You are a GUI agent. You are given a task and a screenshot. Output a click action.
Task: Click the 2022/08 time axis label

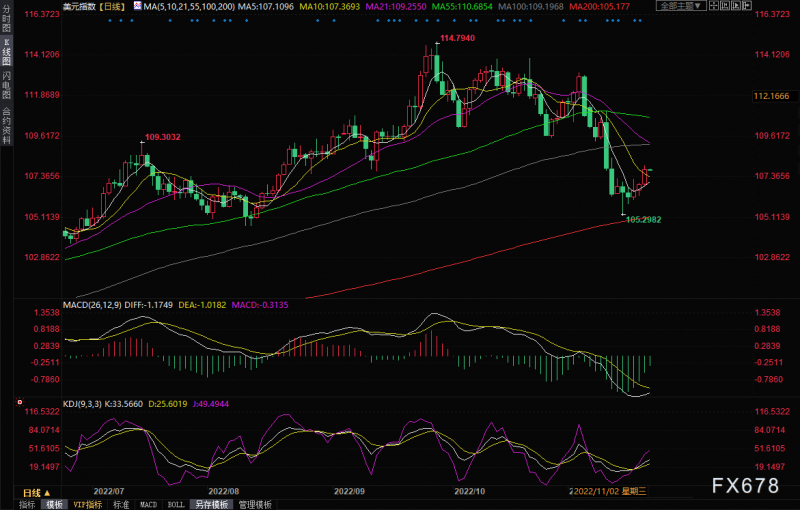[223, 491]
